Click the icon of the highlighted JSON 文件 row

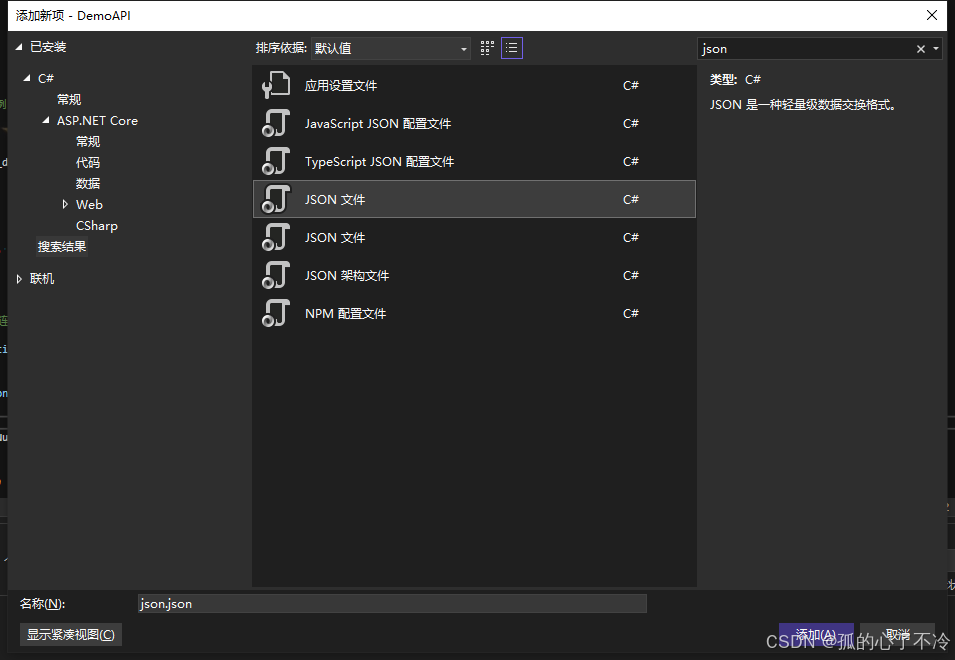click(276, 199)
